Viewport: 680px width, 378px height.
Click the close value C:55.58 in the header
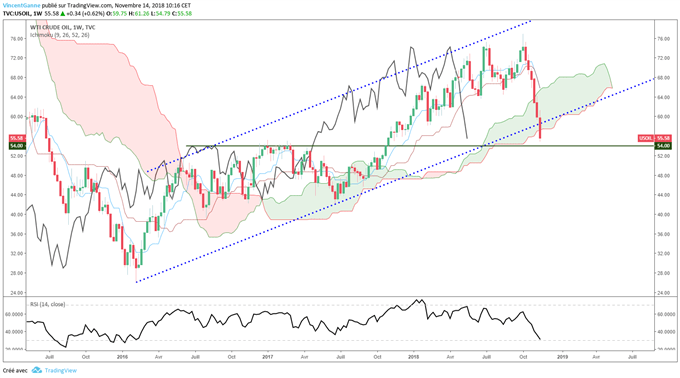tap(182, 13)
